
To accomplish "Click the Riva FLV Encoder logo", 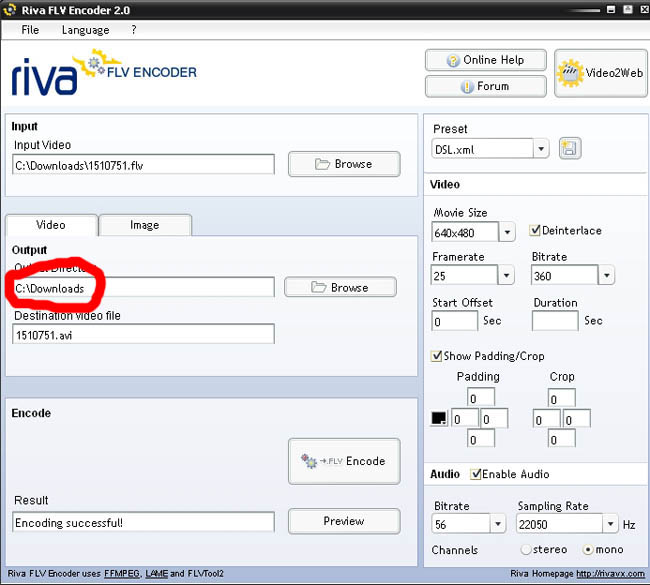I will (104, 73).
